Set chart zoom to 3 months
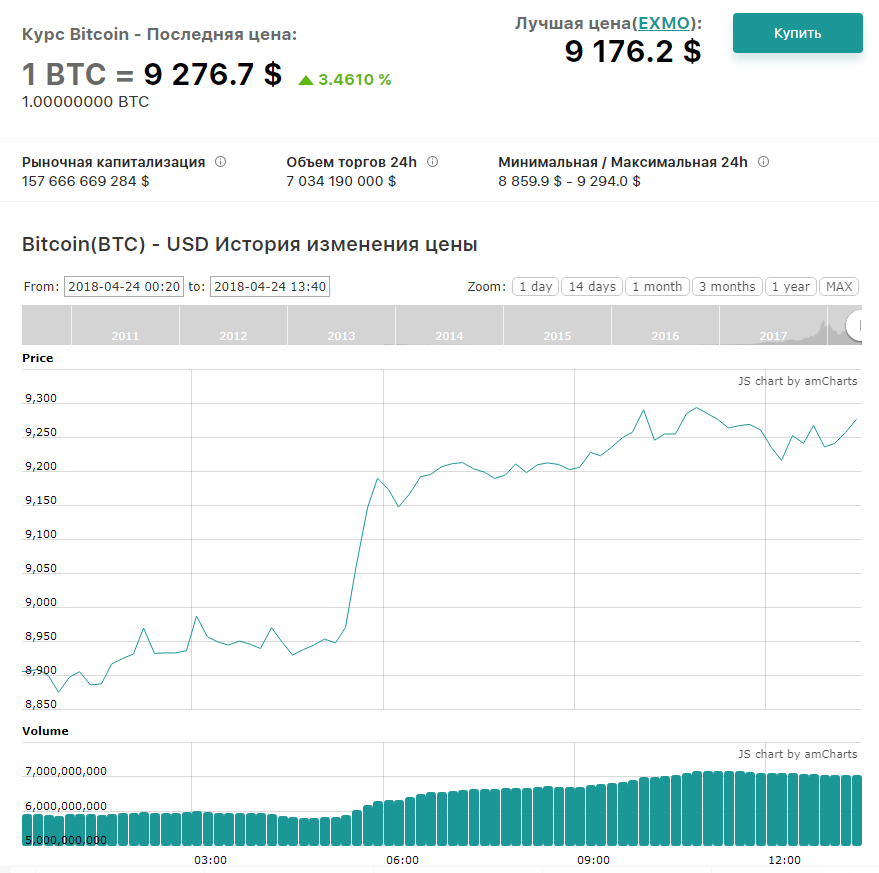Screen dimensions: 879x873 click(x=727, y=287)
